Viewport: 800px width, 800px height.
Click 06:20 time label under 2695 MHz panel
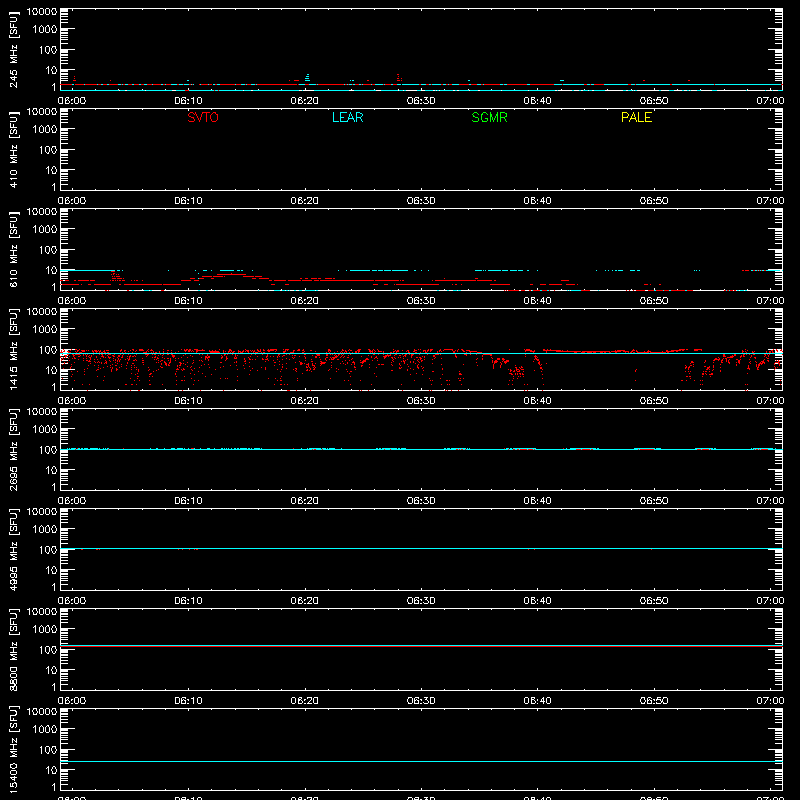coord(305,501)
